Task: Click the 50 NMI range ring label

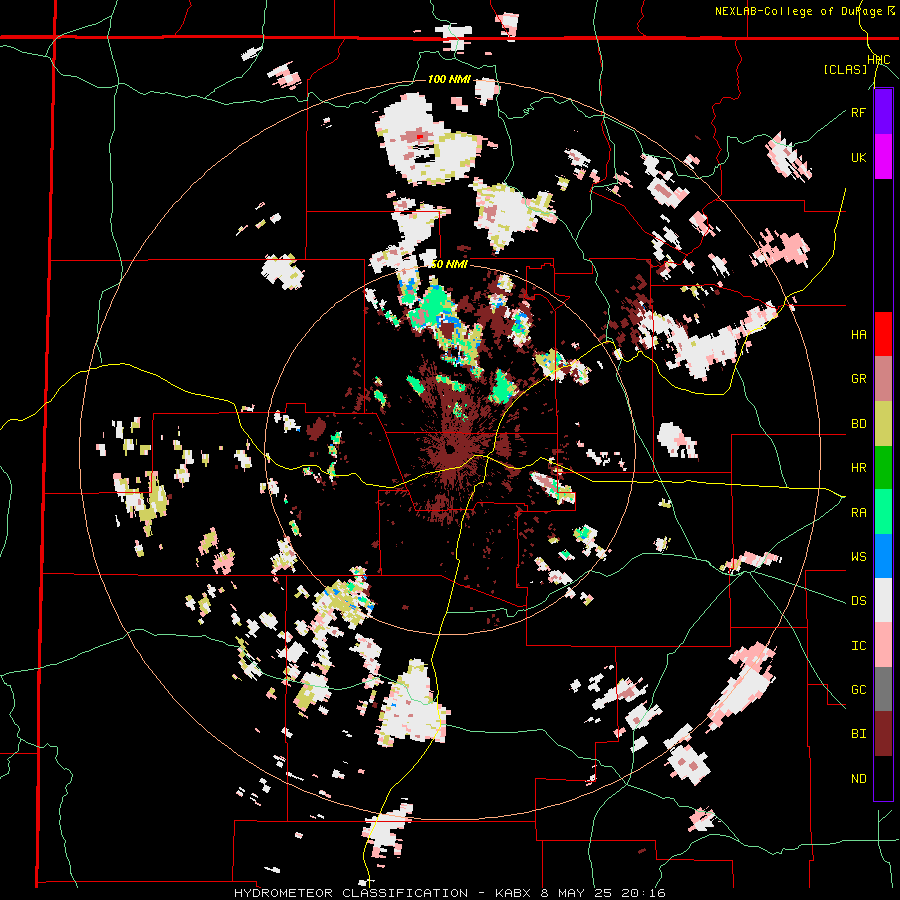Action: 449,264
